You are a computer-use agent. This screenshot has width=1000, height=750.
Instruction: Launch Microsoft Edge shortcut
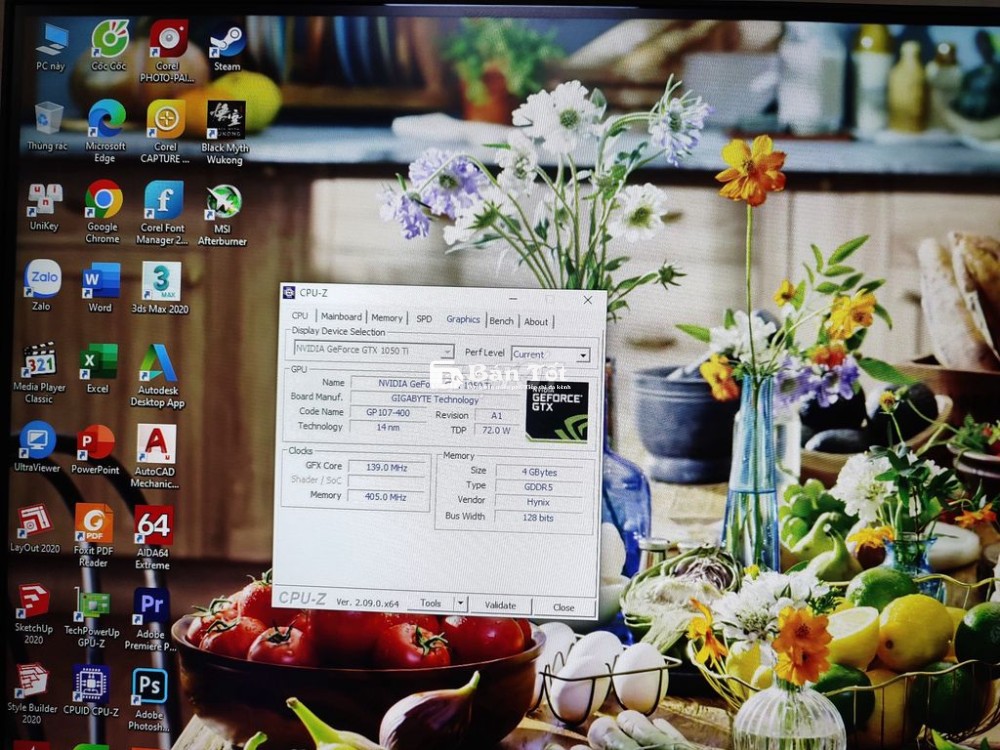pos(106,132)
